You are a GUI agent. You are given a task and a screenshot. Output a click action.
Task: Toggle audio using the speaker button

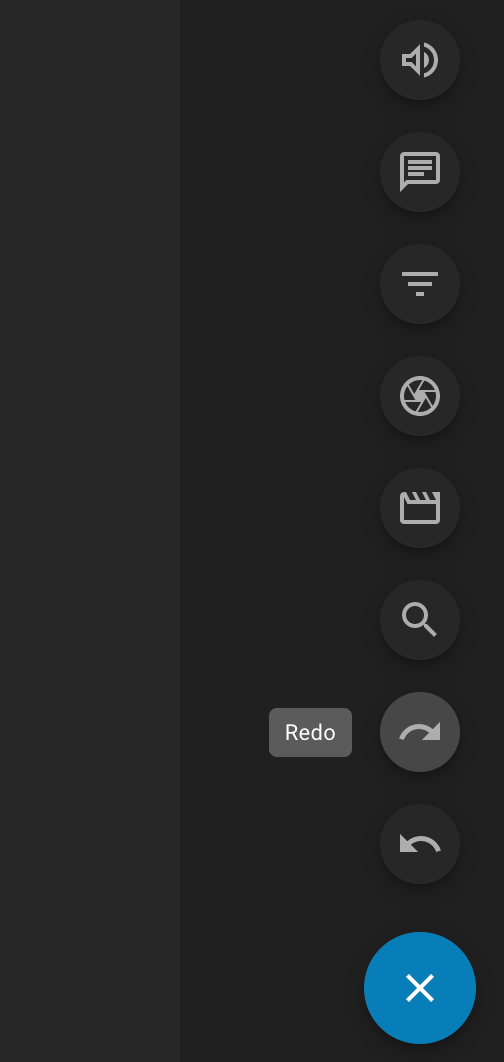click(420, 60)
